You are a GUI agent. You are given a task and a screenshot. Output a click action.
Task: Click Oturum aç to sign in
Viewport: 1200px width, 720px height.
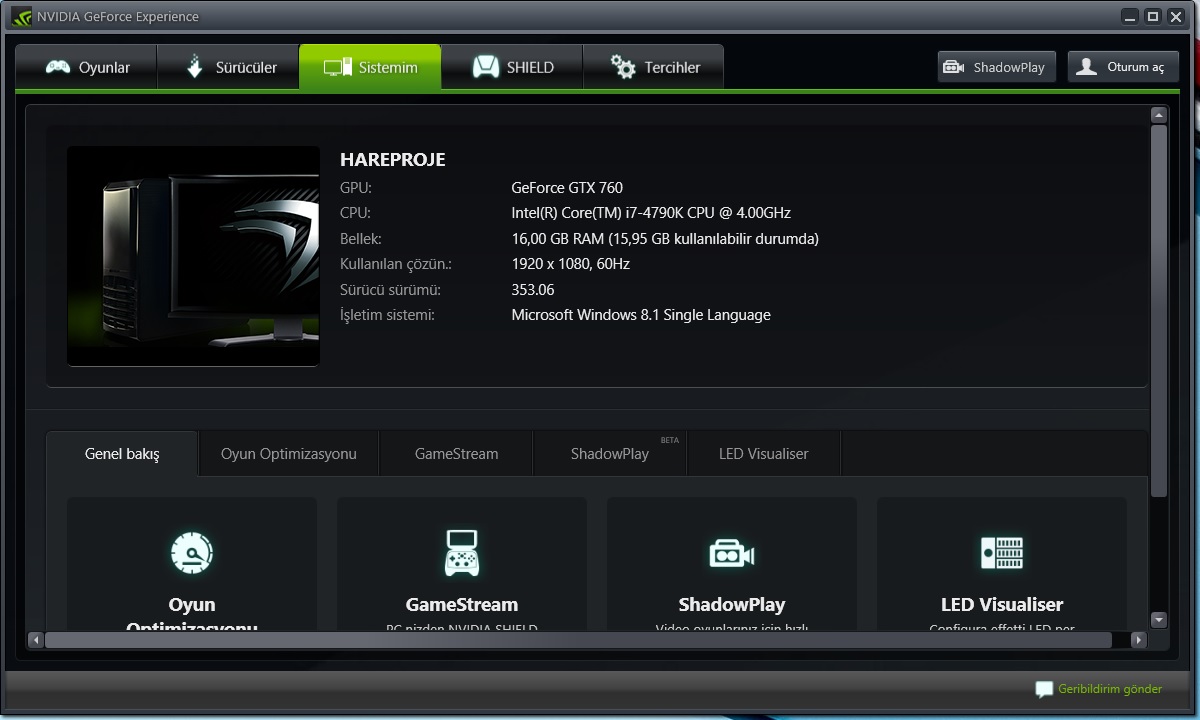click(x=1122, y=67)
